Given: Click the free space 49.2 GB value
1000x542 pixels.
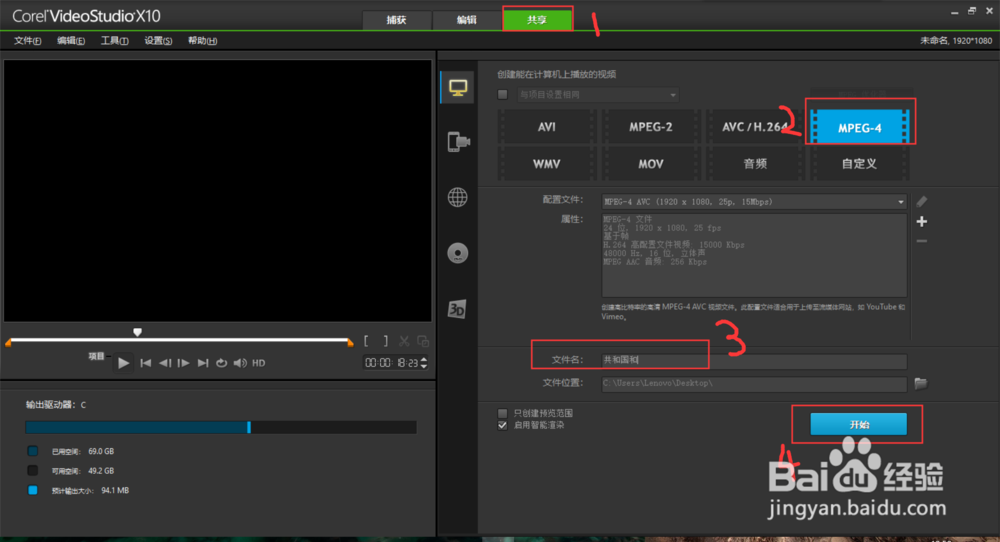Looking at the screenshot, I should point(101,471).
